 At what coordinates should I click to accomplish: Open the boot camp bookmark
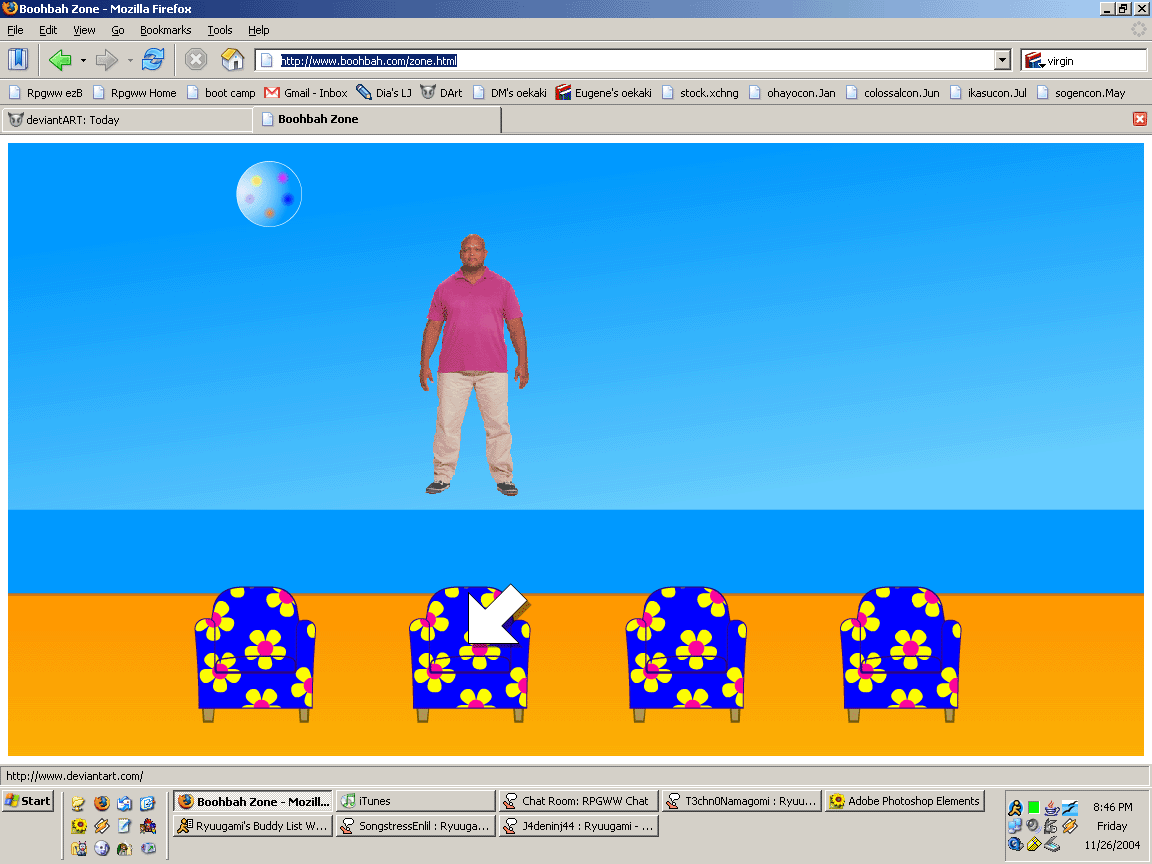221,93
